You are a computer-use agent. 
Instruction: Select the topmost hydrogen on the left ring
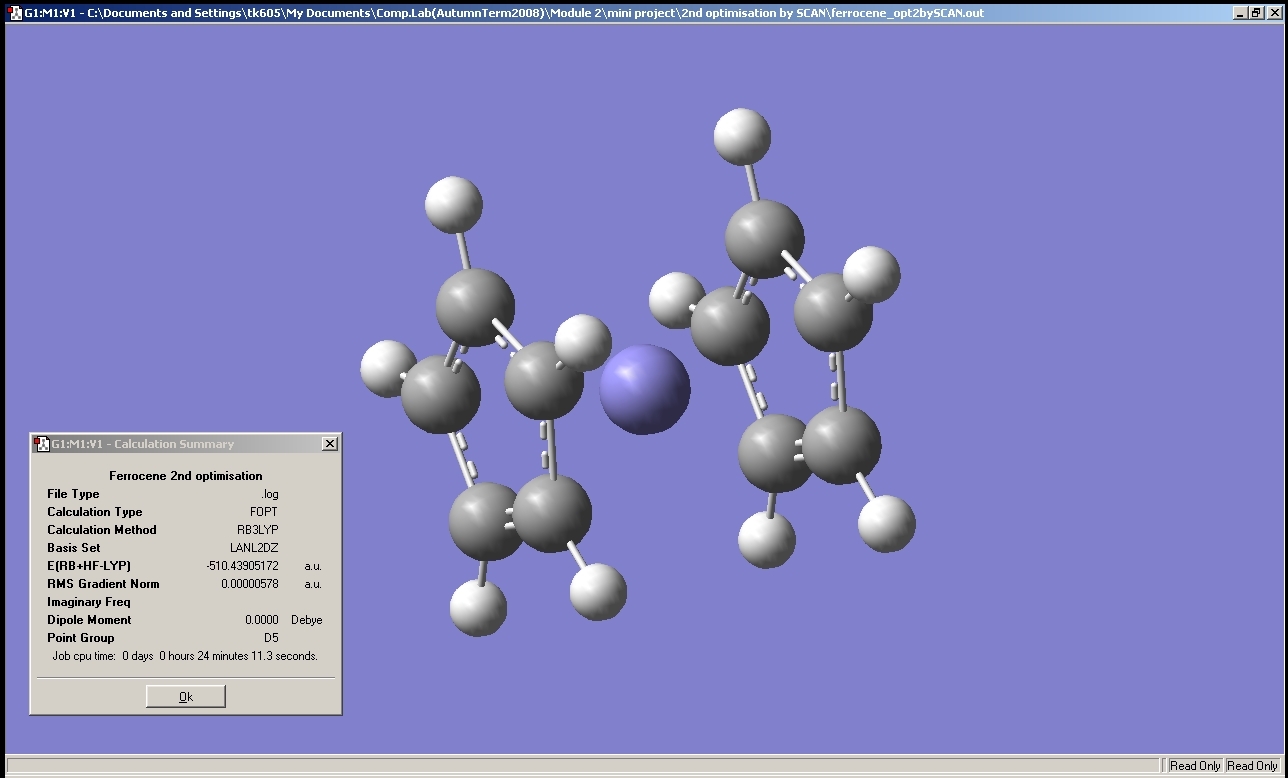click(454, 205)
